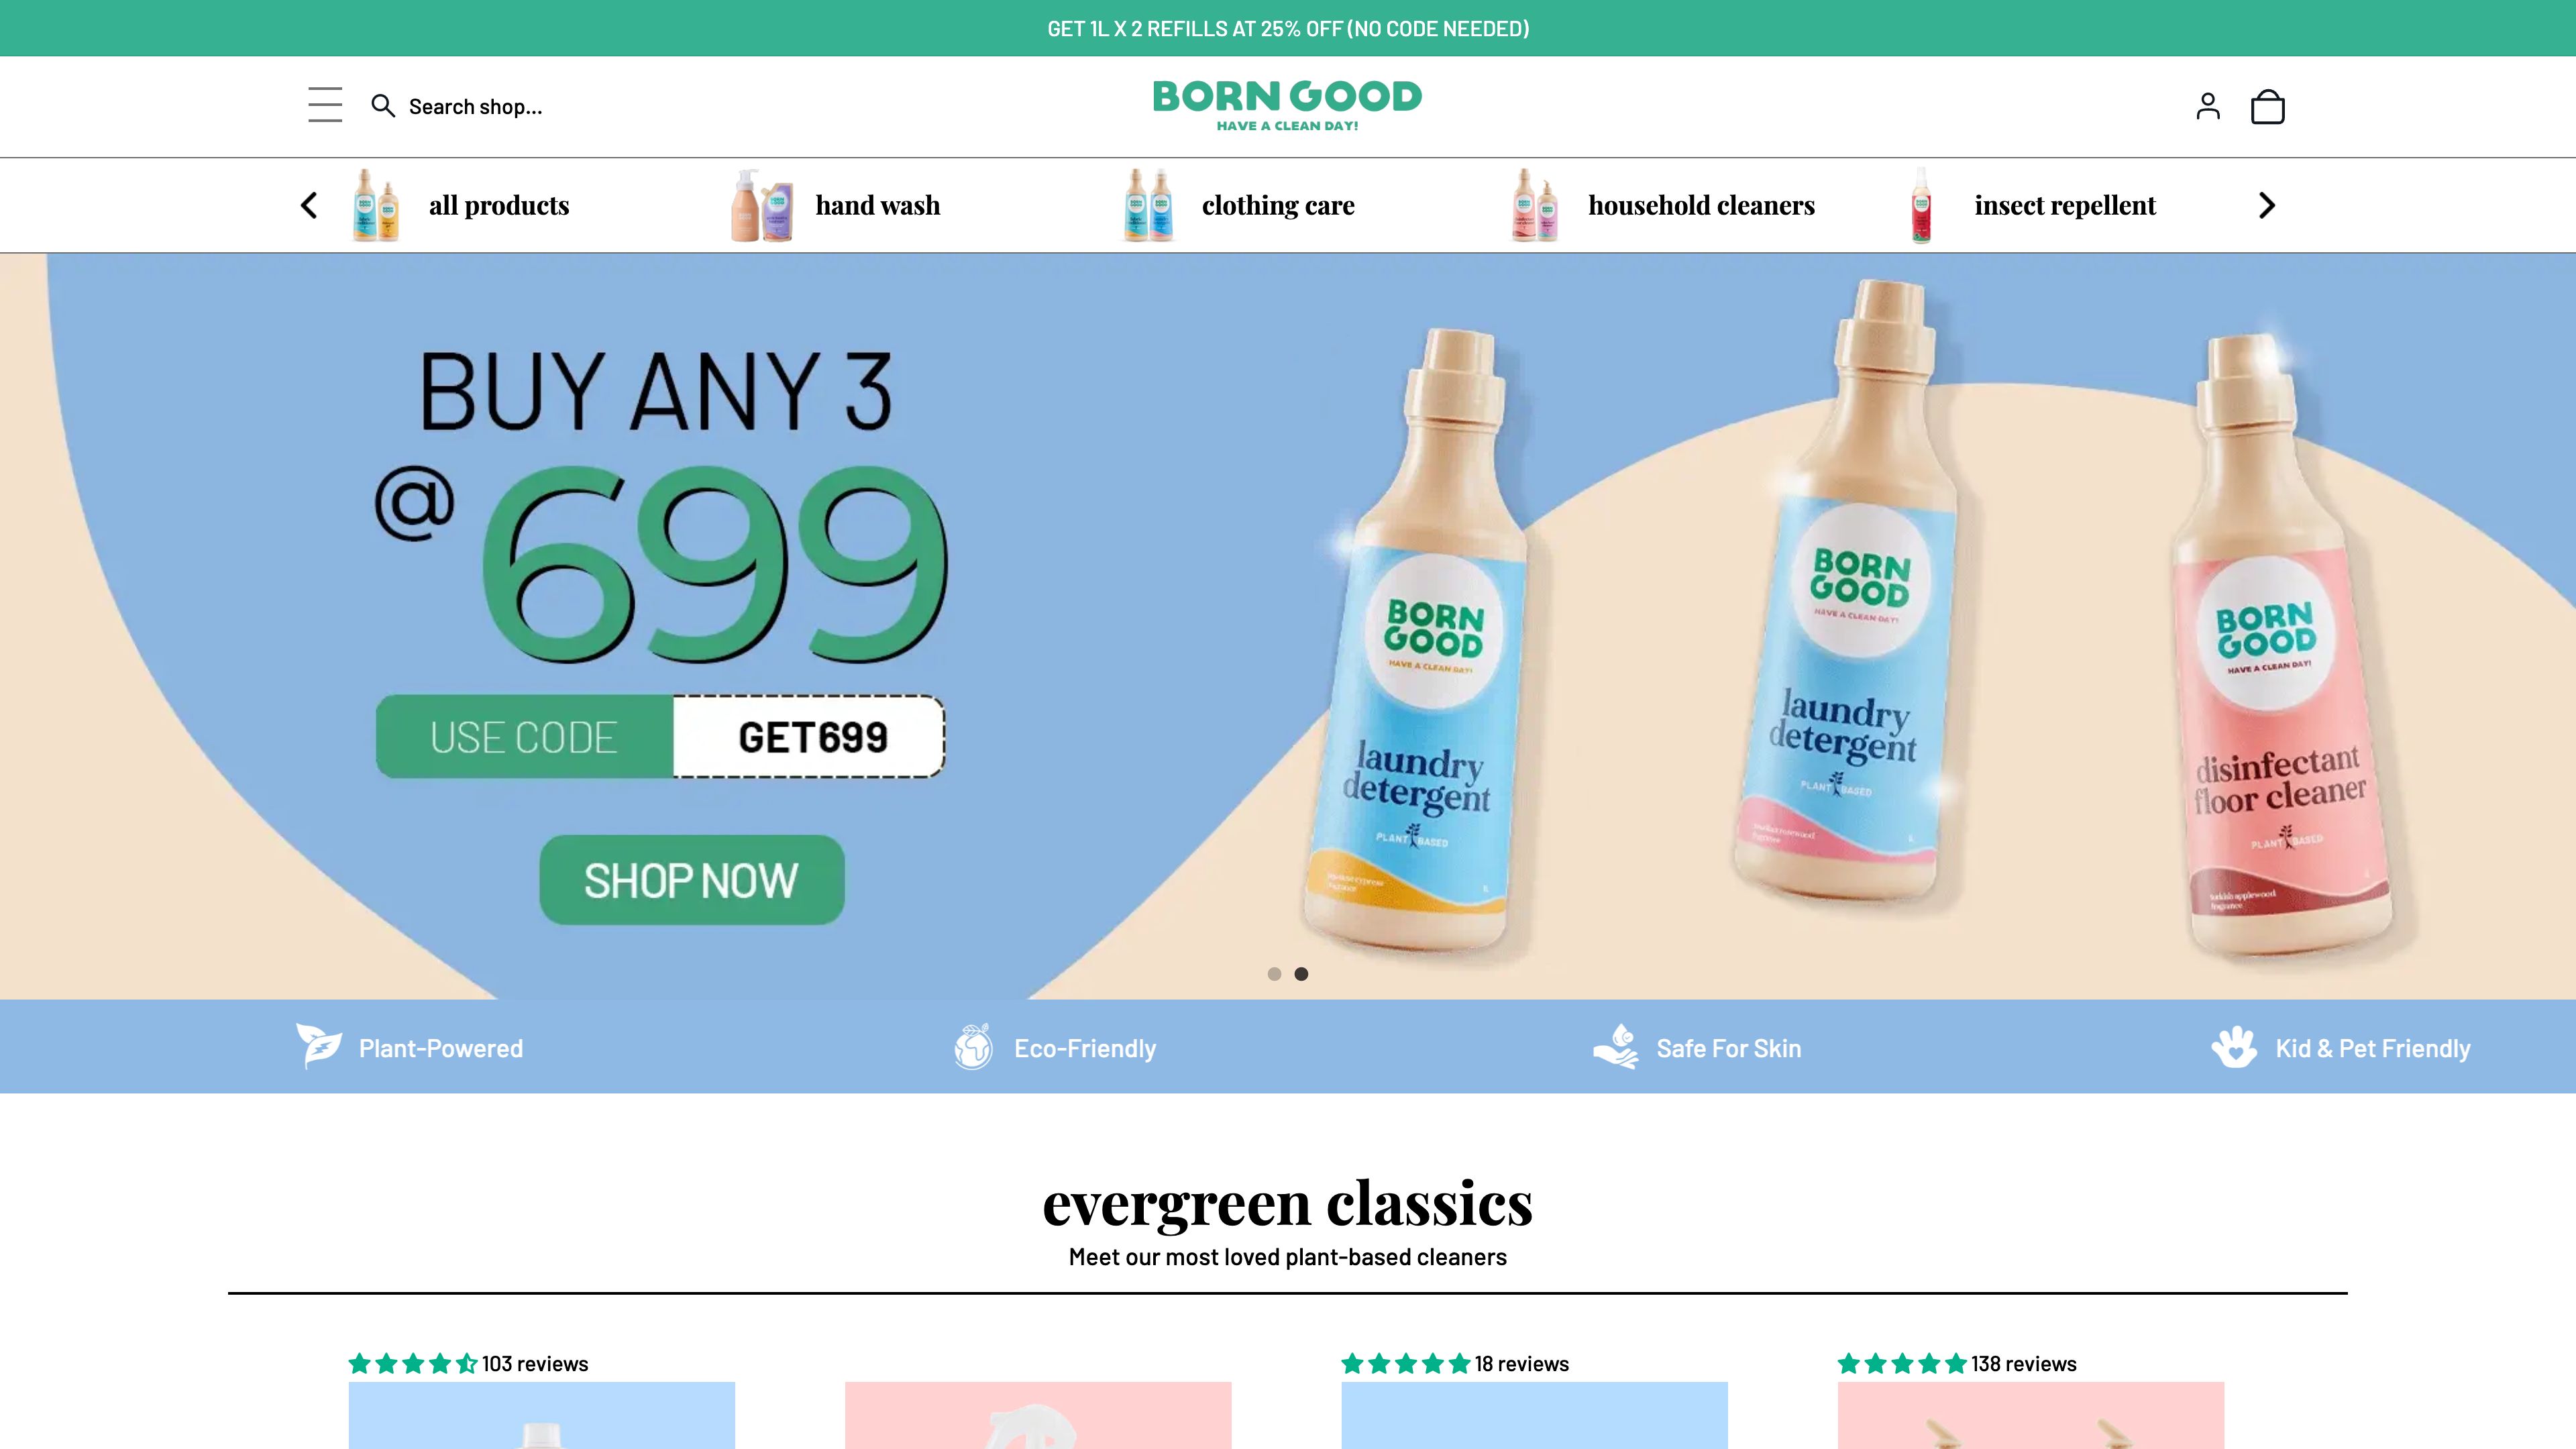This screenshot has height=1449, width=2576.
Task: Open the hamburger navigation menu
Action: pos(325,105)
